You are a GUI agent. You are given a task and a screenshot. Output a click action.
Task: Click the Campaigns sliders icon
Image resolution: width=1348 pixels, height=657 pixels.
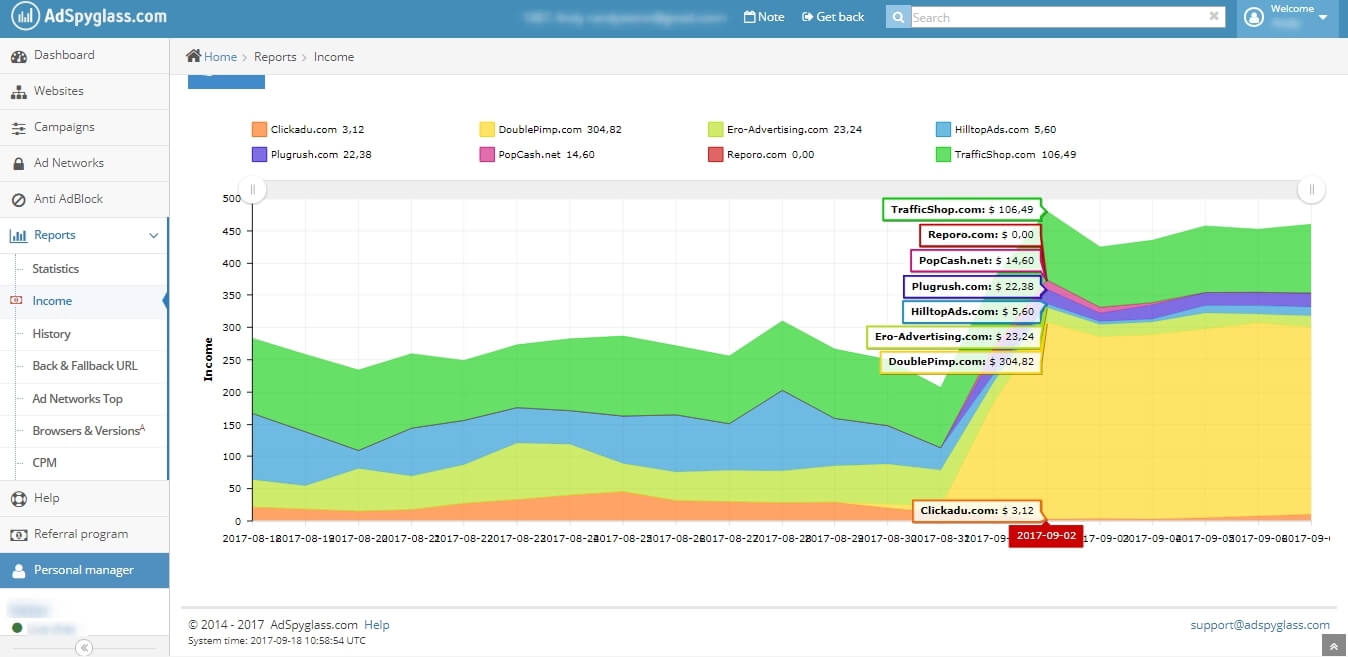tap(19, 128)
